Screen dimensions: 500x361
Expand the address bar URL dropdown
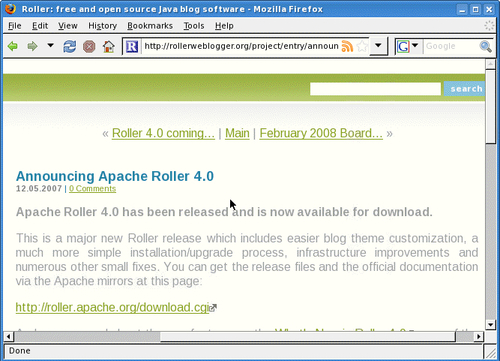click(378, 45)
